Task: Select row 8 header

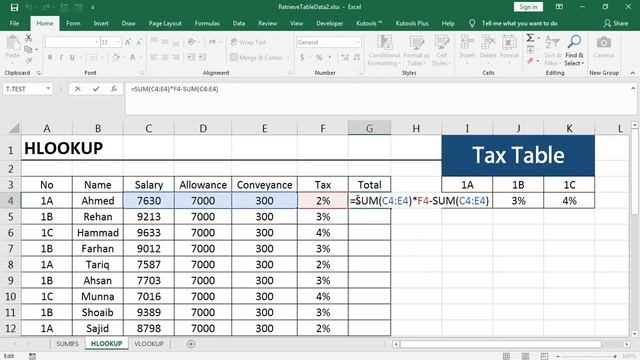Action: [10, 264]
